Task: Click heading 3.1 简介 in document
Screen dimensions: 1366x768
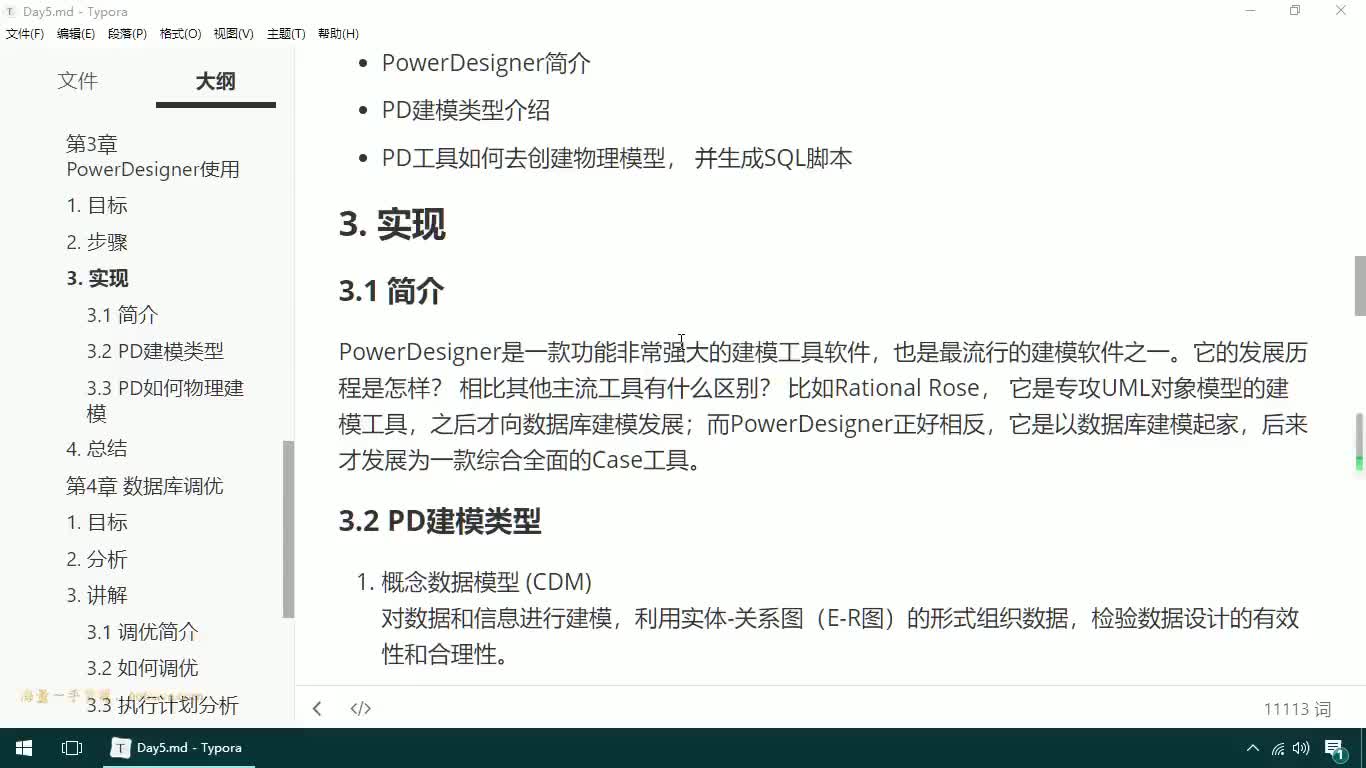Action: click(x=391, y=291)
